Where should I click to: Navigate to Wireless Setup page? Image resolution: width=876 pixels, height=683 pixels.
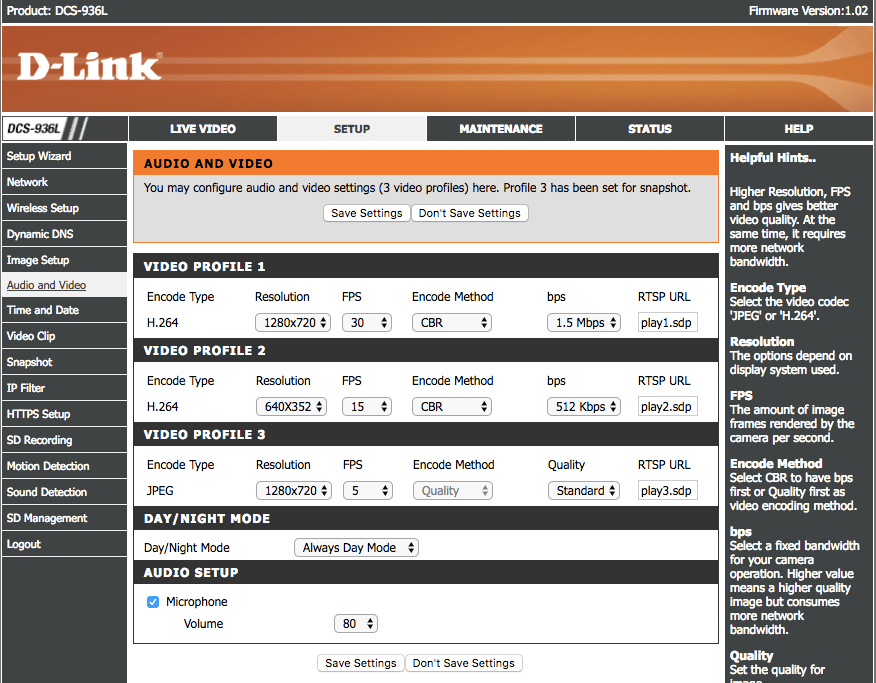(43, 208)
